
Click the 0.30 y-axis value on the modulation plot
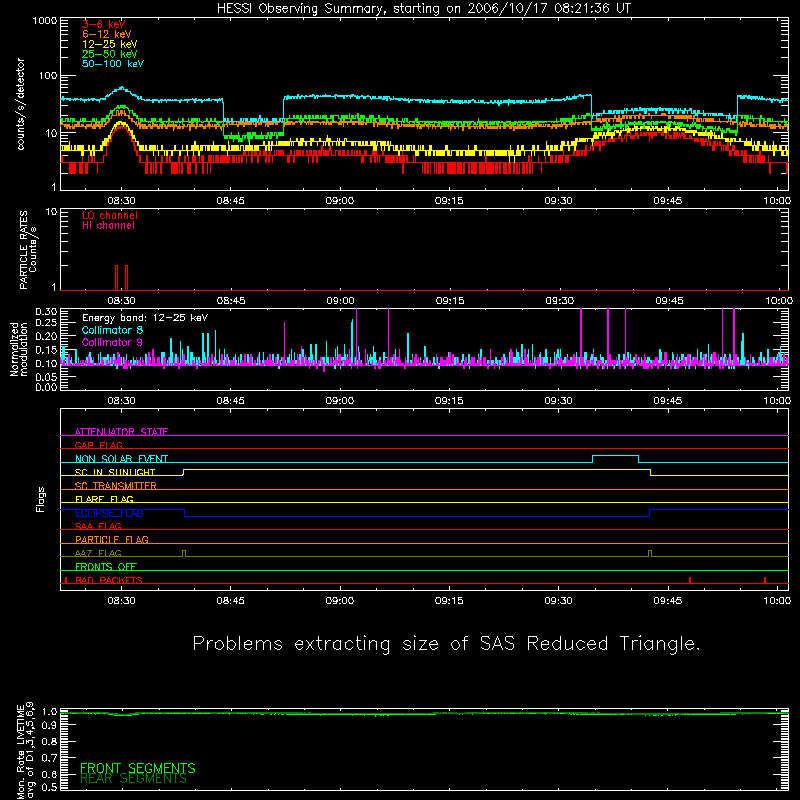tap(46, 311)
